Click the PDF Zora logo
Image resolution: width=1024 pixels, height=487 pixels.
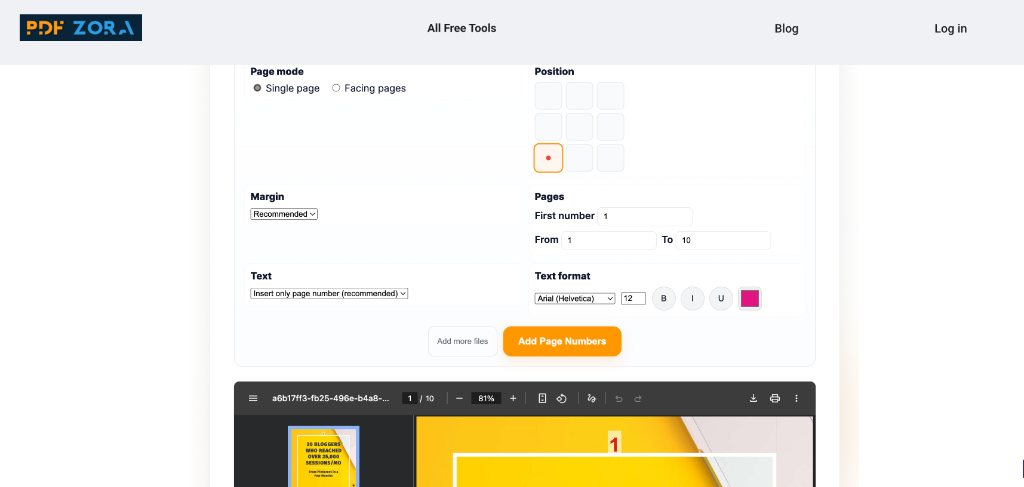[x=81, y=28]
